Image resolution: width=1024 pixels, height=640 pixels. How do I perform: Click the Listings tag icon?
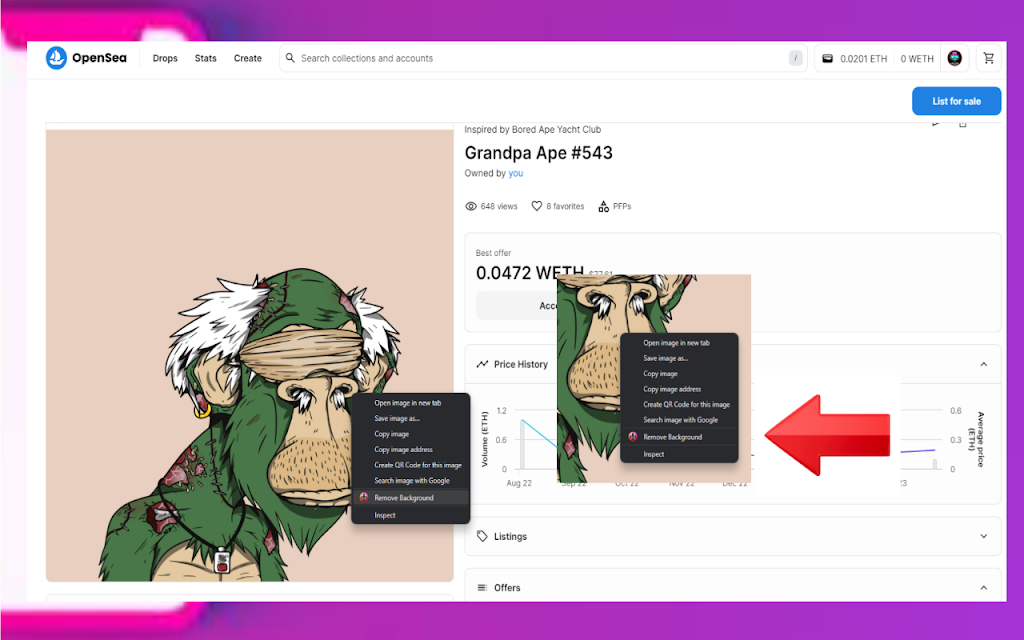tap(482, 536)
